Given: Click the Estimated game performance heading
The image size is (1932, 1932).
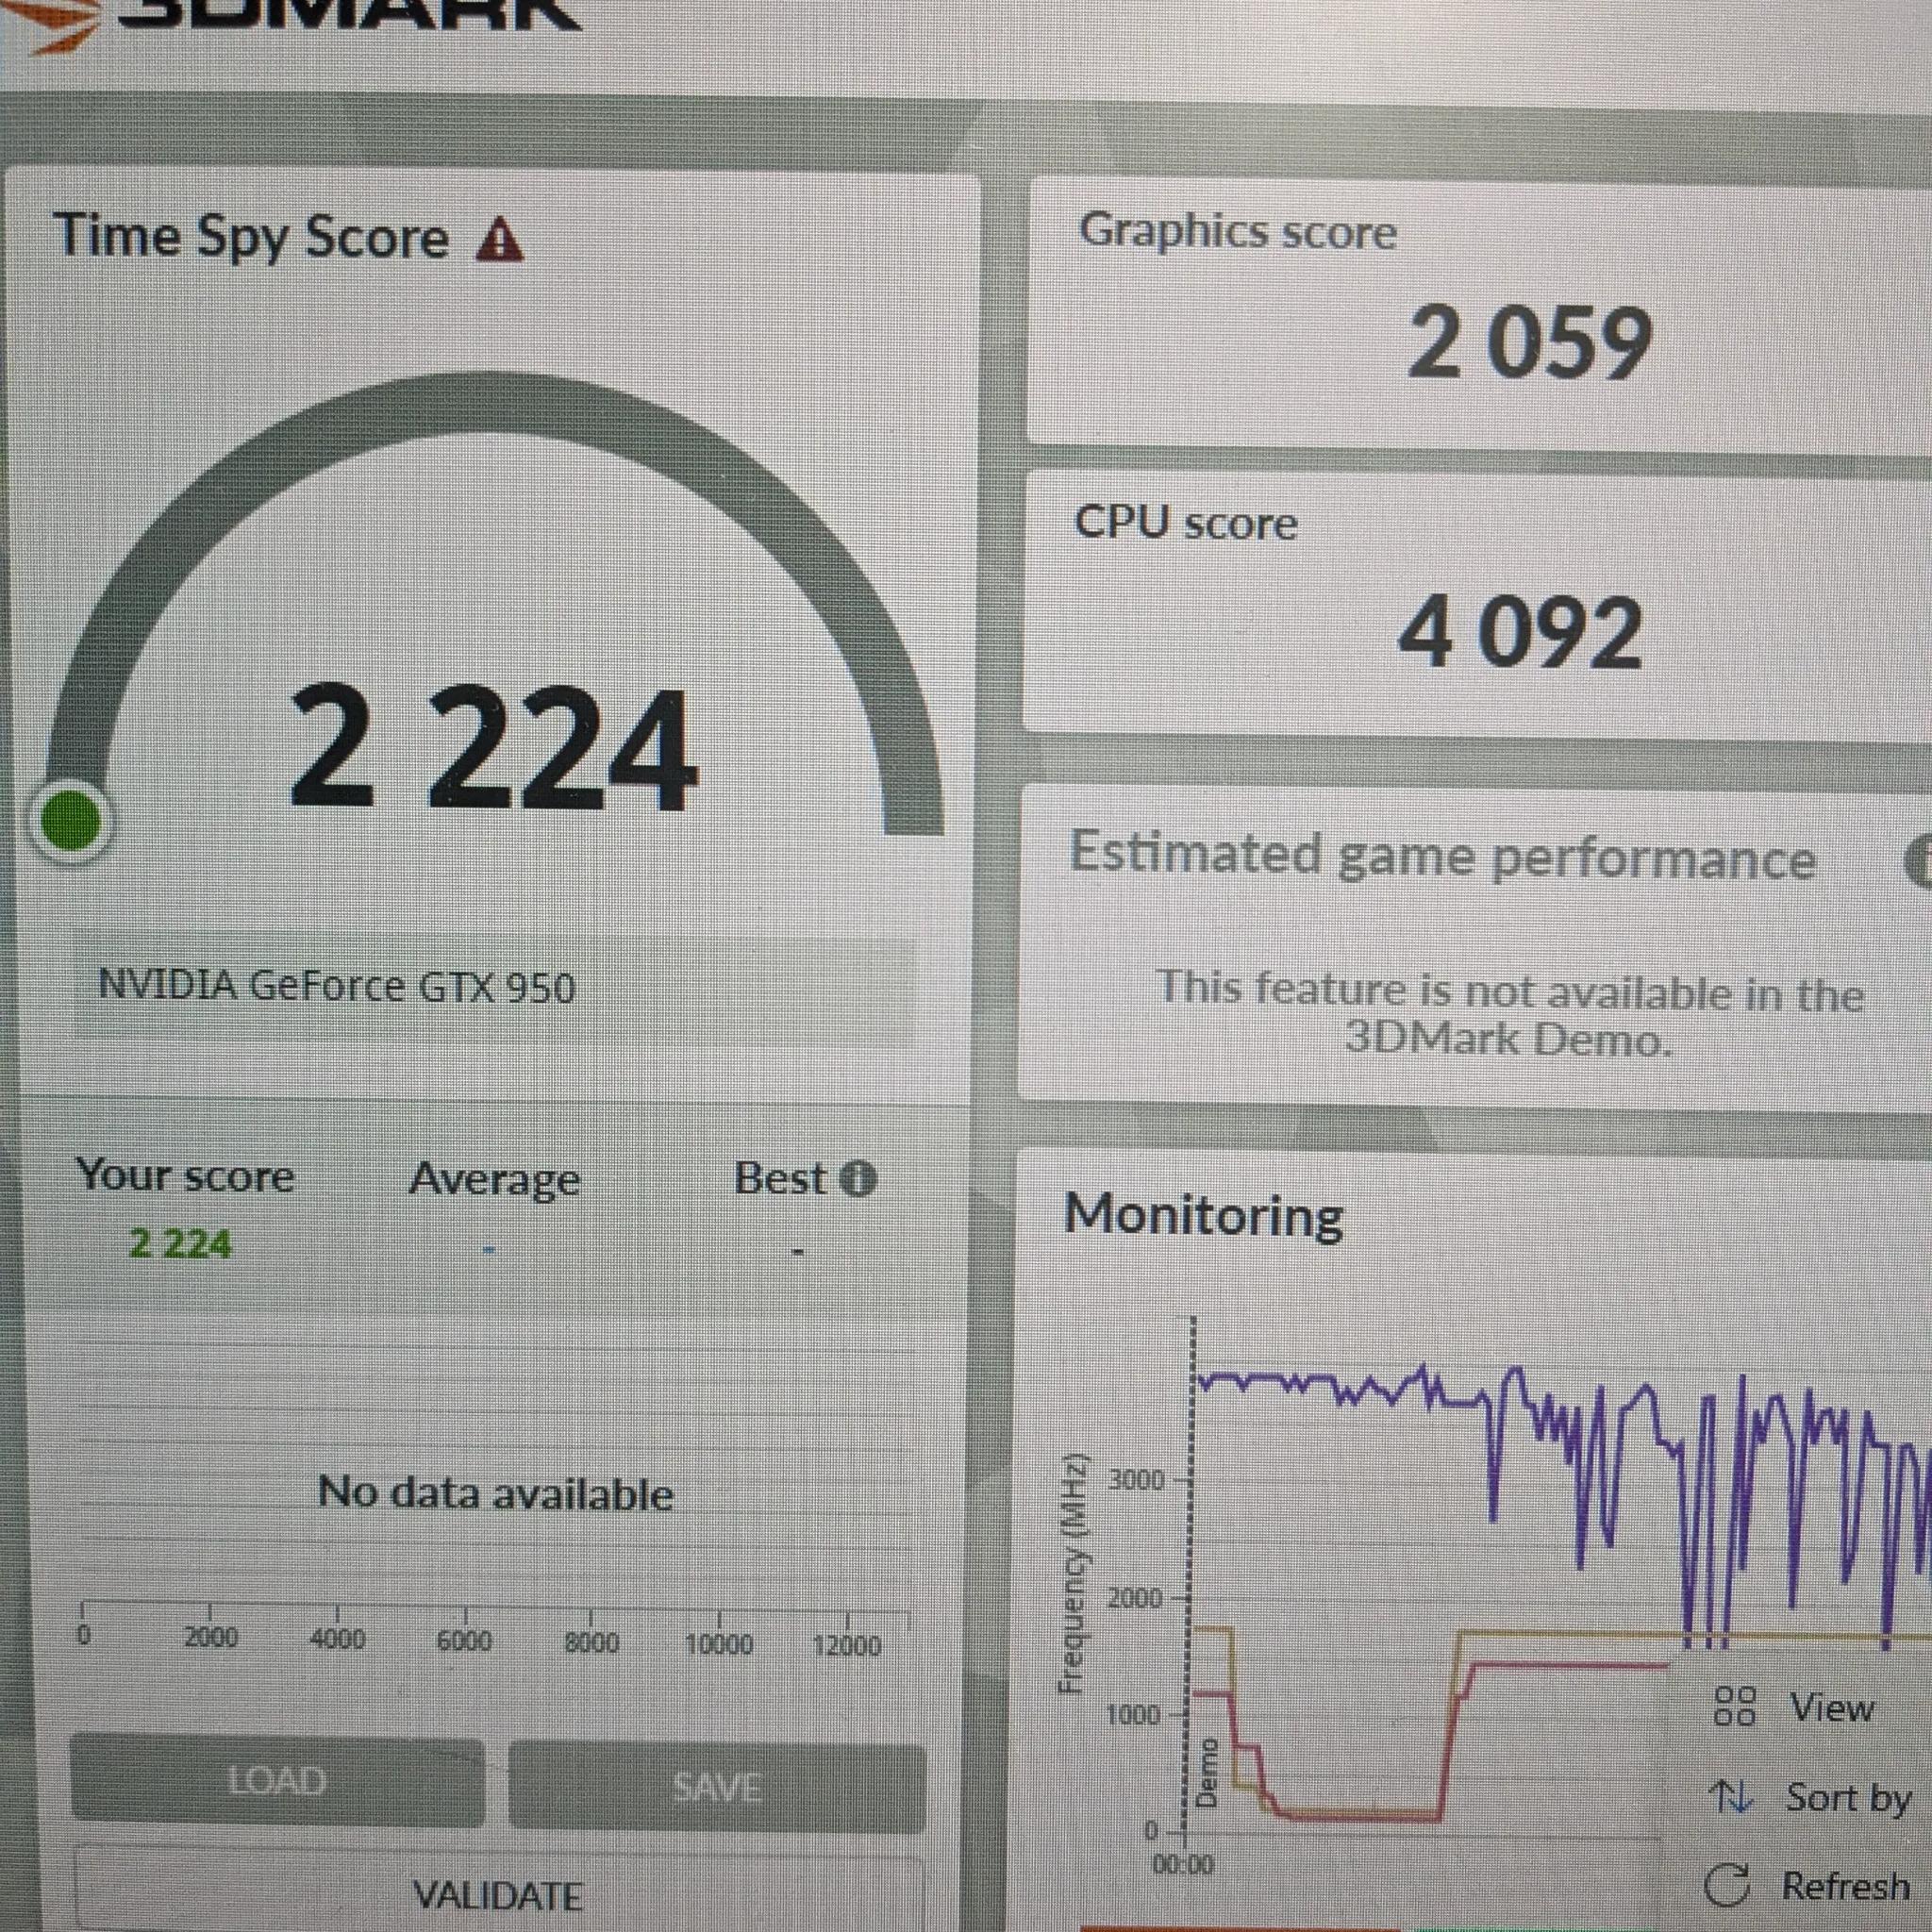Looking at the screenshot, I should 1442,858.
